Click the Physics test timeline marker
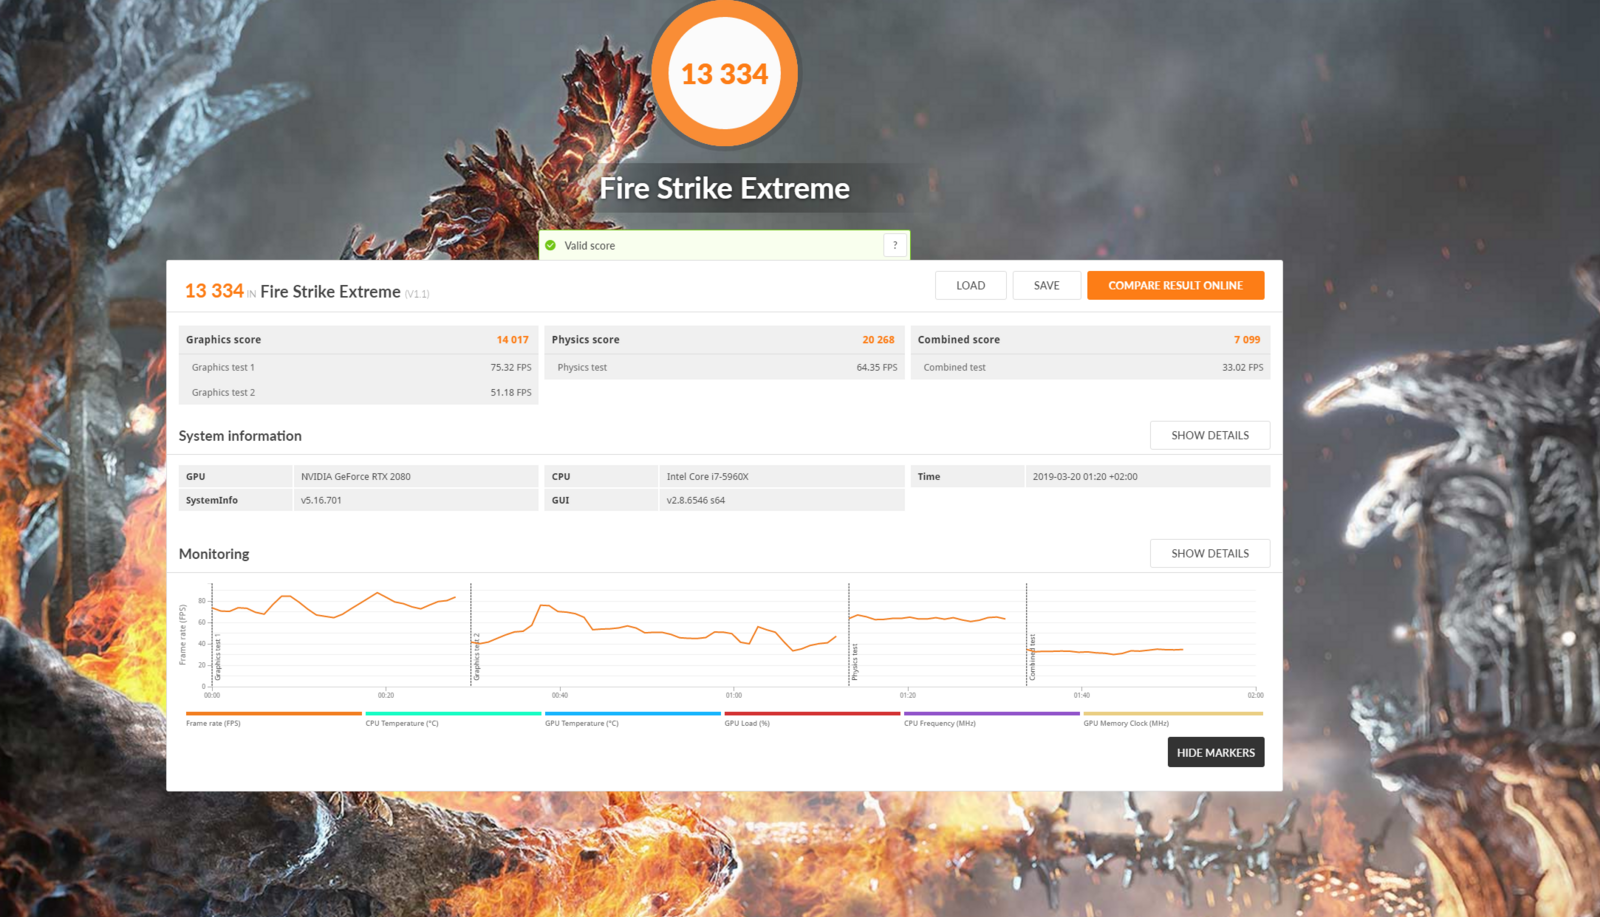This screenshot has width=1600, height=917. tap(855, 662)
